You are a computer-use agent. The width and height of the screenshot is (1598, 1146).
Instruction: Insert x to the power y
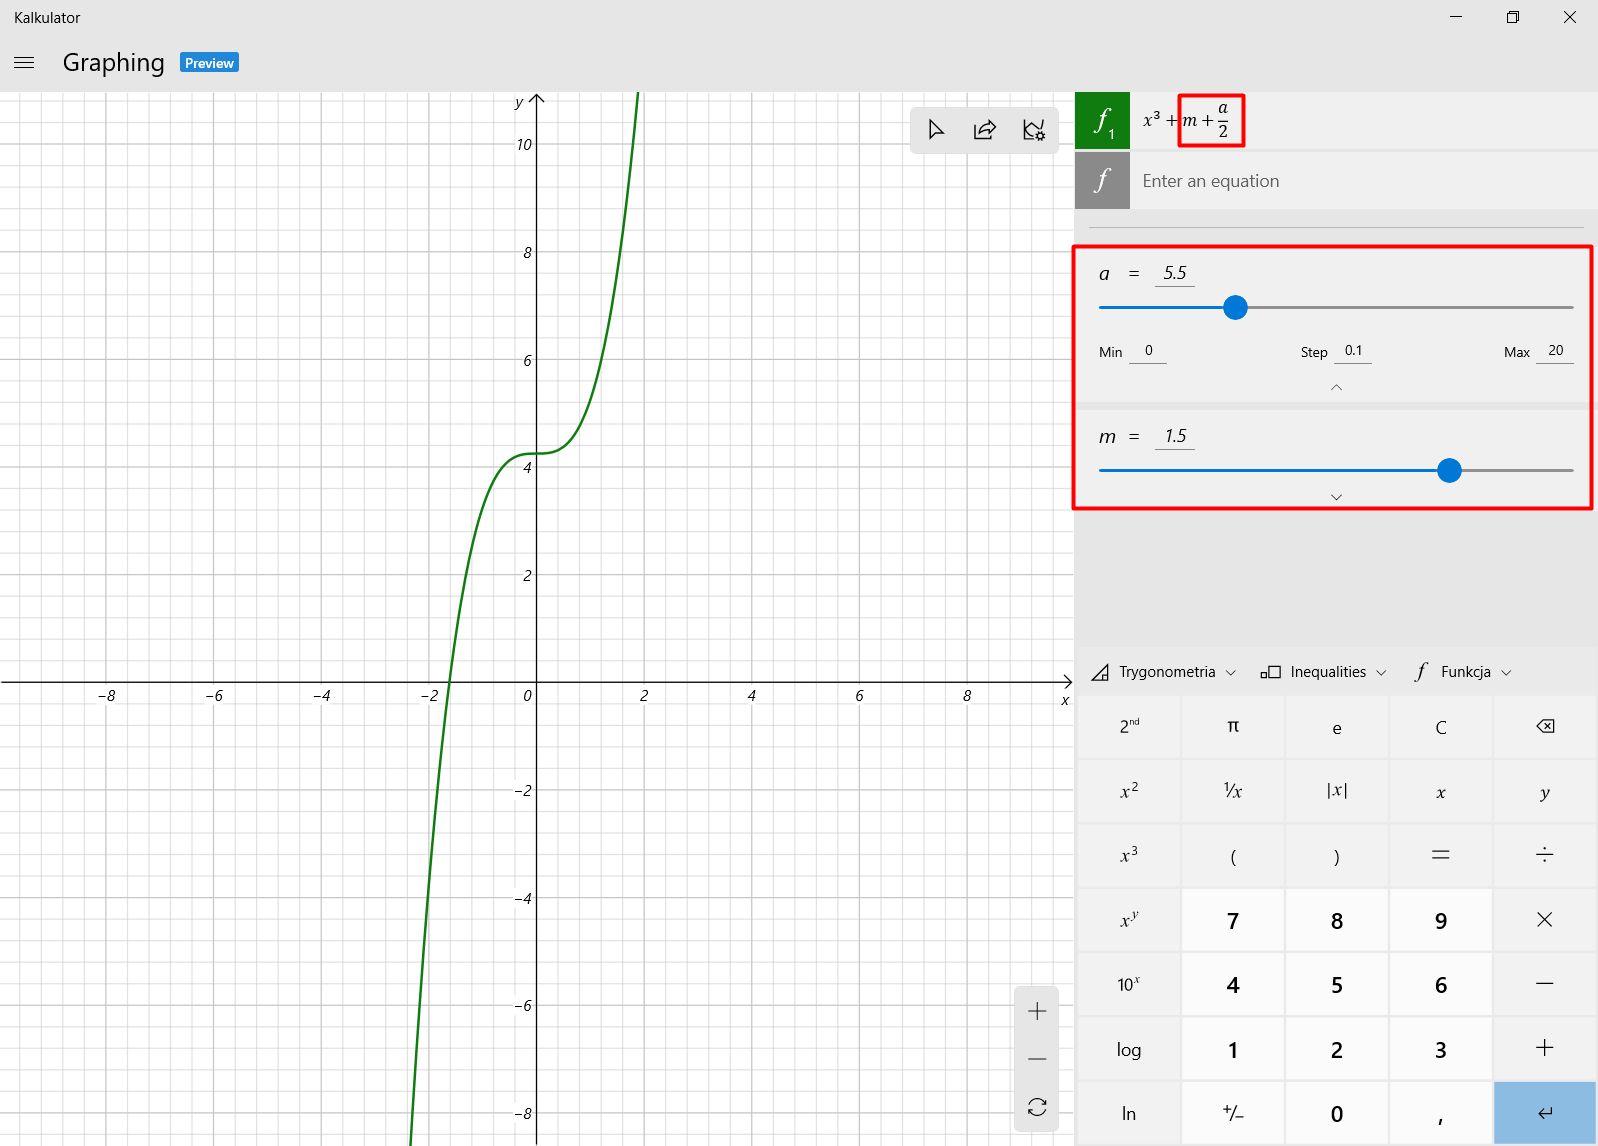click(x=1129, y=920)
